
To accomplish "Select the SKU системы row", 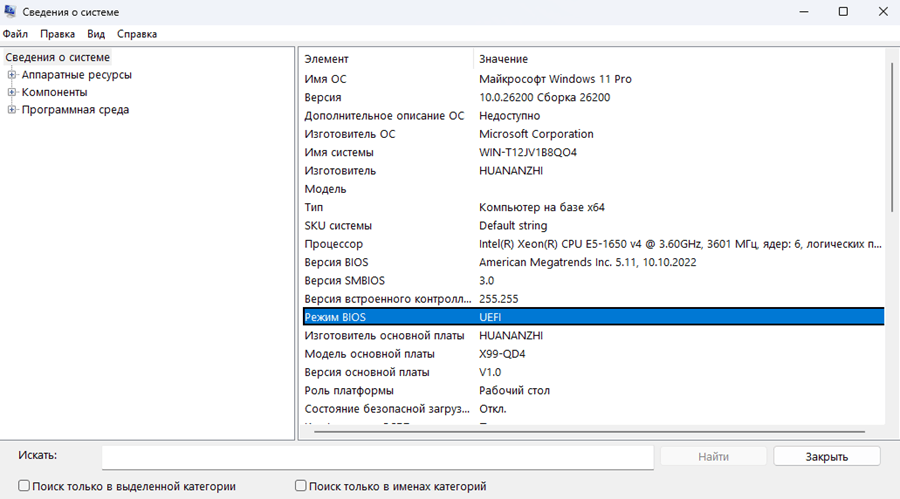I will click(593, 226).
